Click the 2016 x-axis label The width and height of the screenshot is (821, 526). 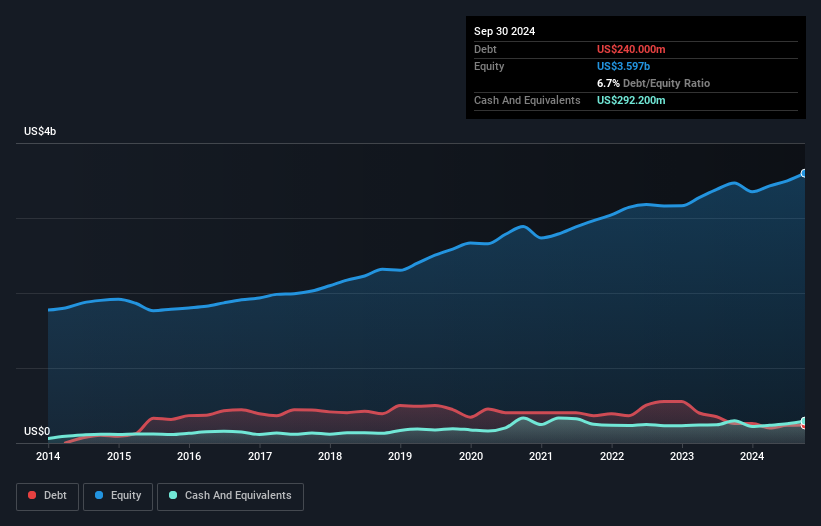[x=189, y=456]
